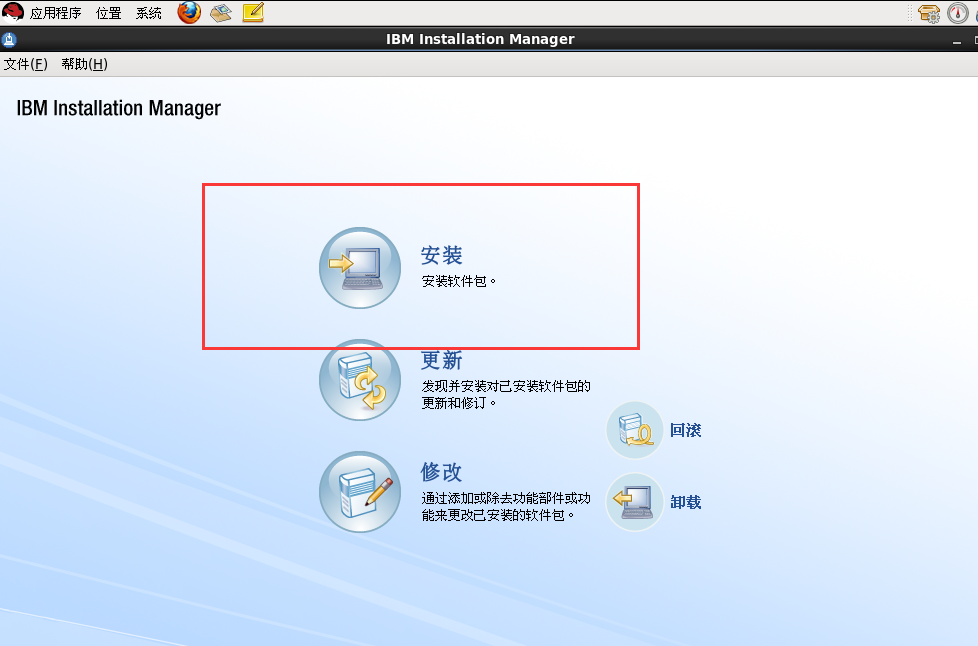Open the 应用程序 panel menu
This screenshot has width=978, height=646.
(x=56, y=13)
